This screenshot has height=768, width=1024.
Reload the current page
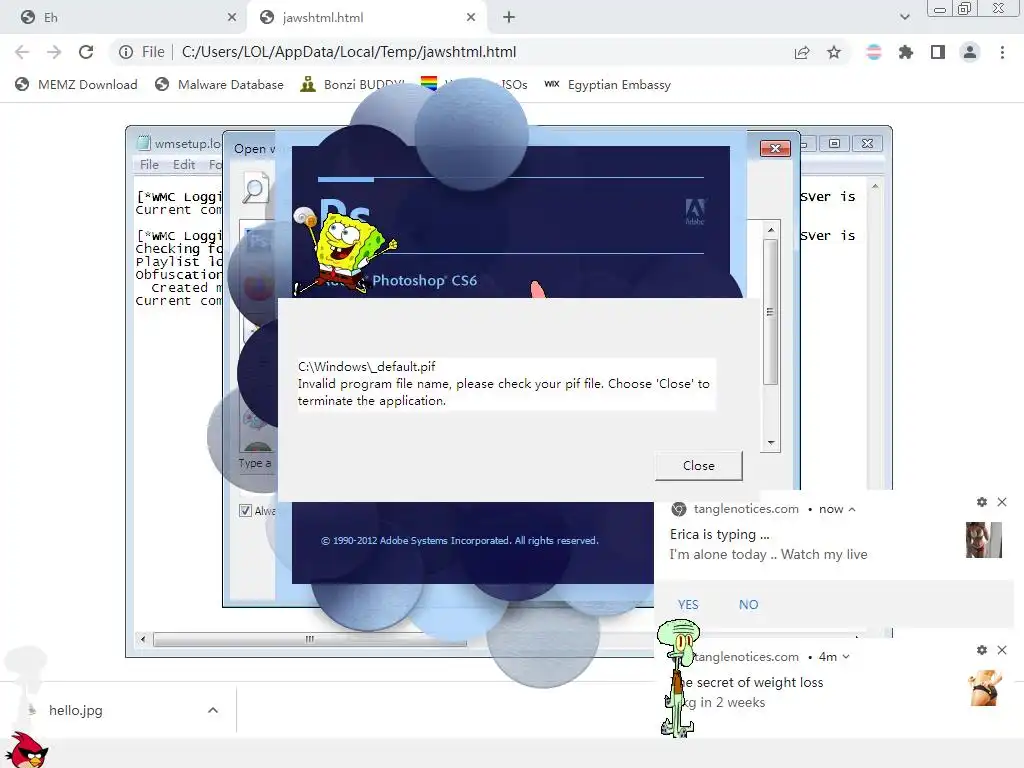tap(86, 52)
